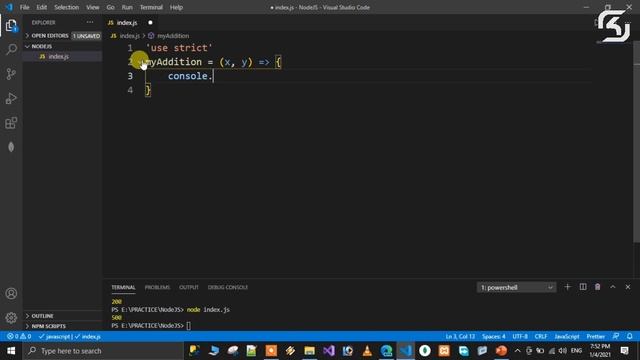
Task: Switch to the Debug Console tab
Action: (x=228, y=287)
